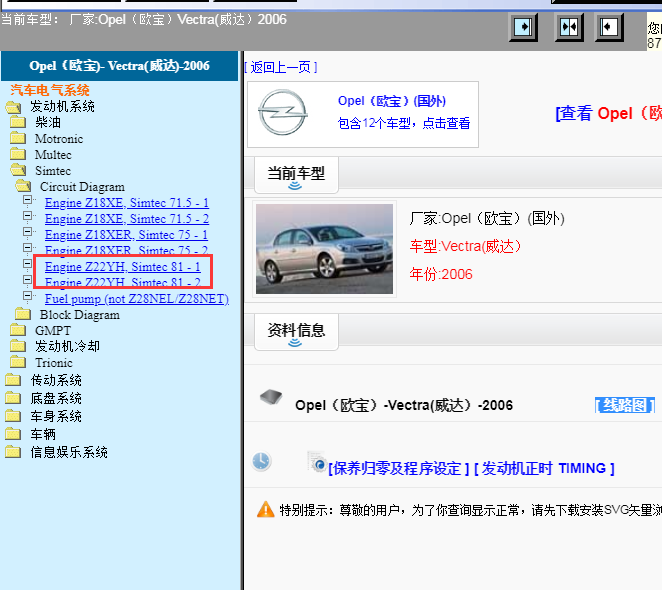662x590 pixels.
Task: Click the split panel layout icon
Action: tap(569, 27)
